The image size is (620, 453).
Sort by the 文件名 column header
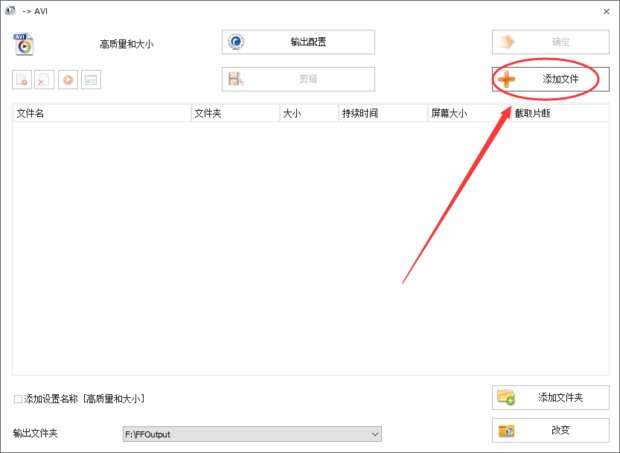click(x=102, y=113)
